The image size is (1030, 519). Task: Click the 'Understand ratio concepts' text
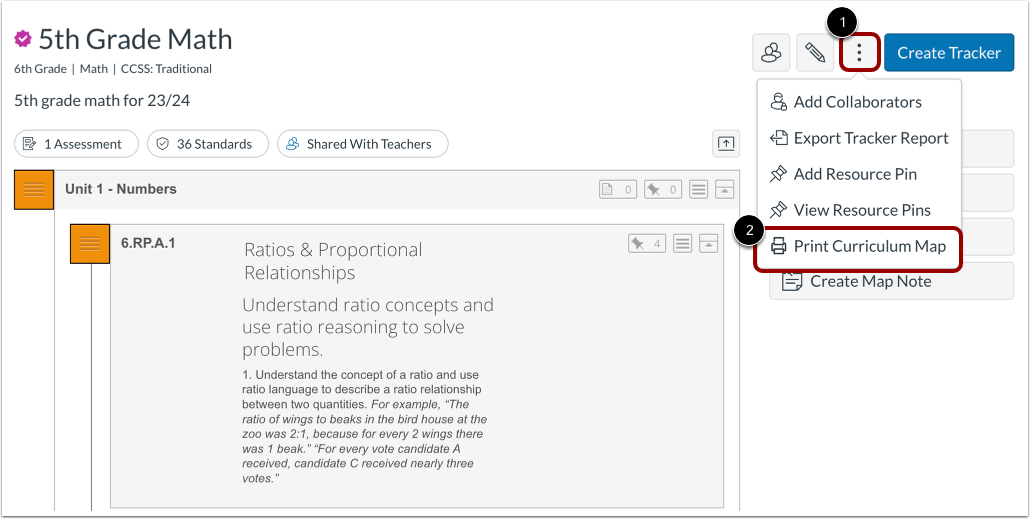368,327
